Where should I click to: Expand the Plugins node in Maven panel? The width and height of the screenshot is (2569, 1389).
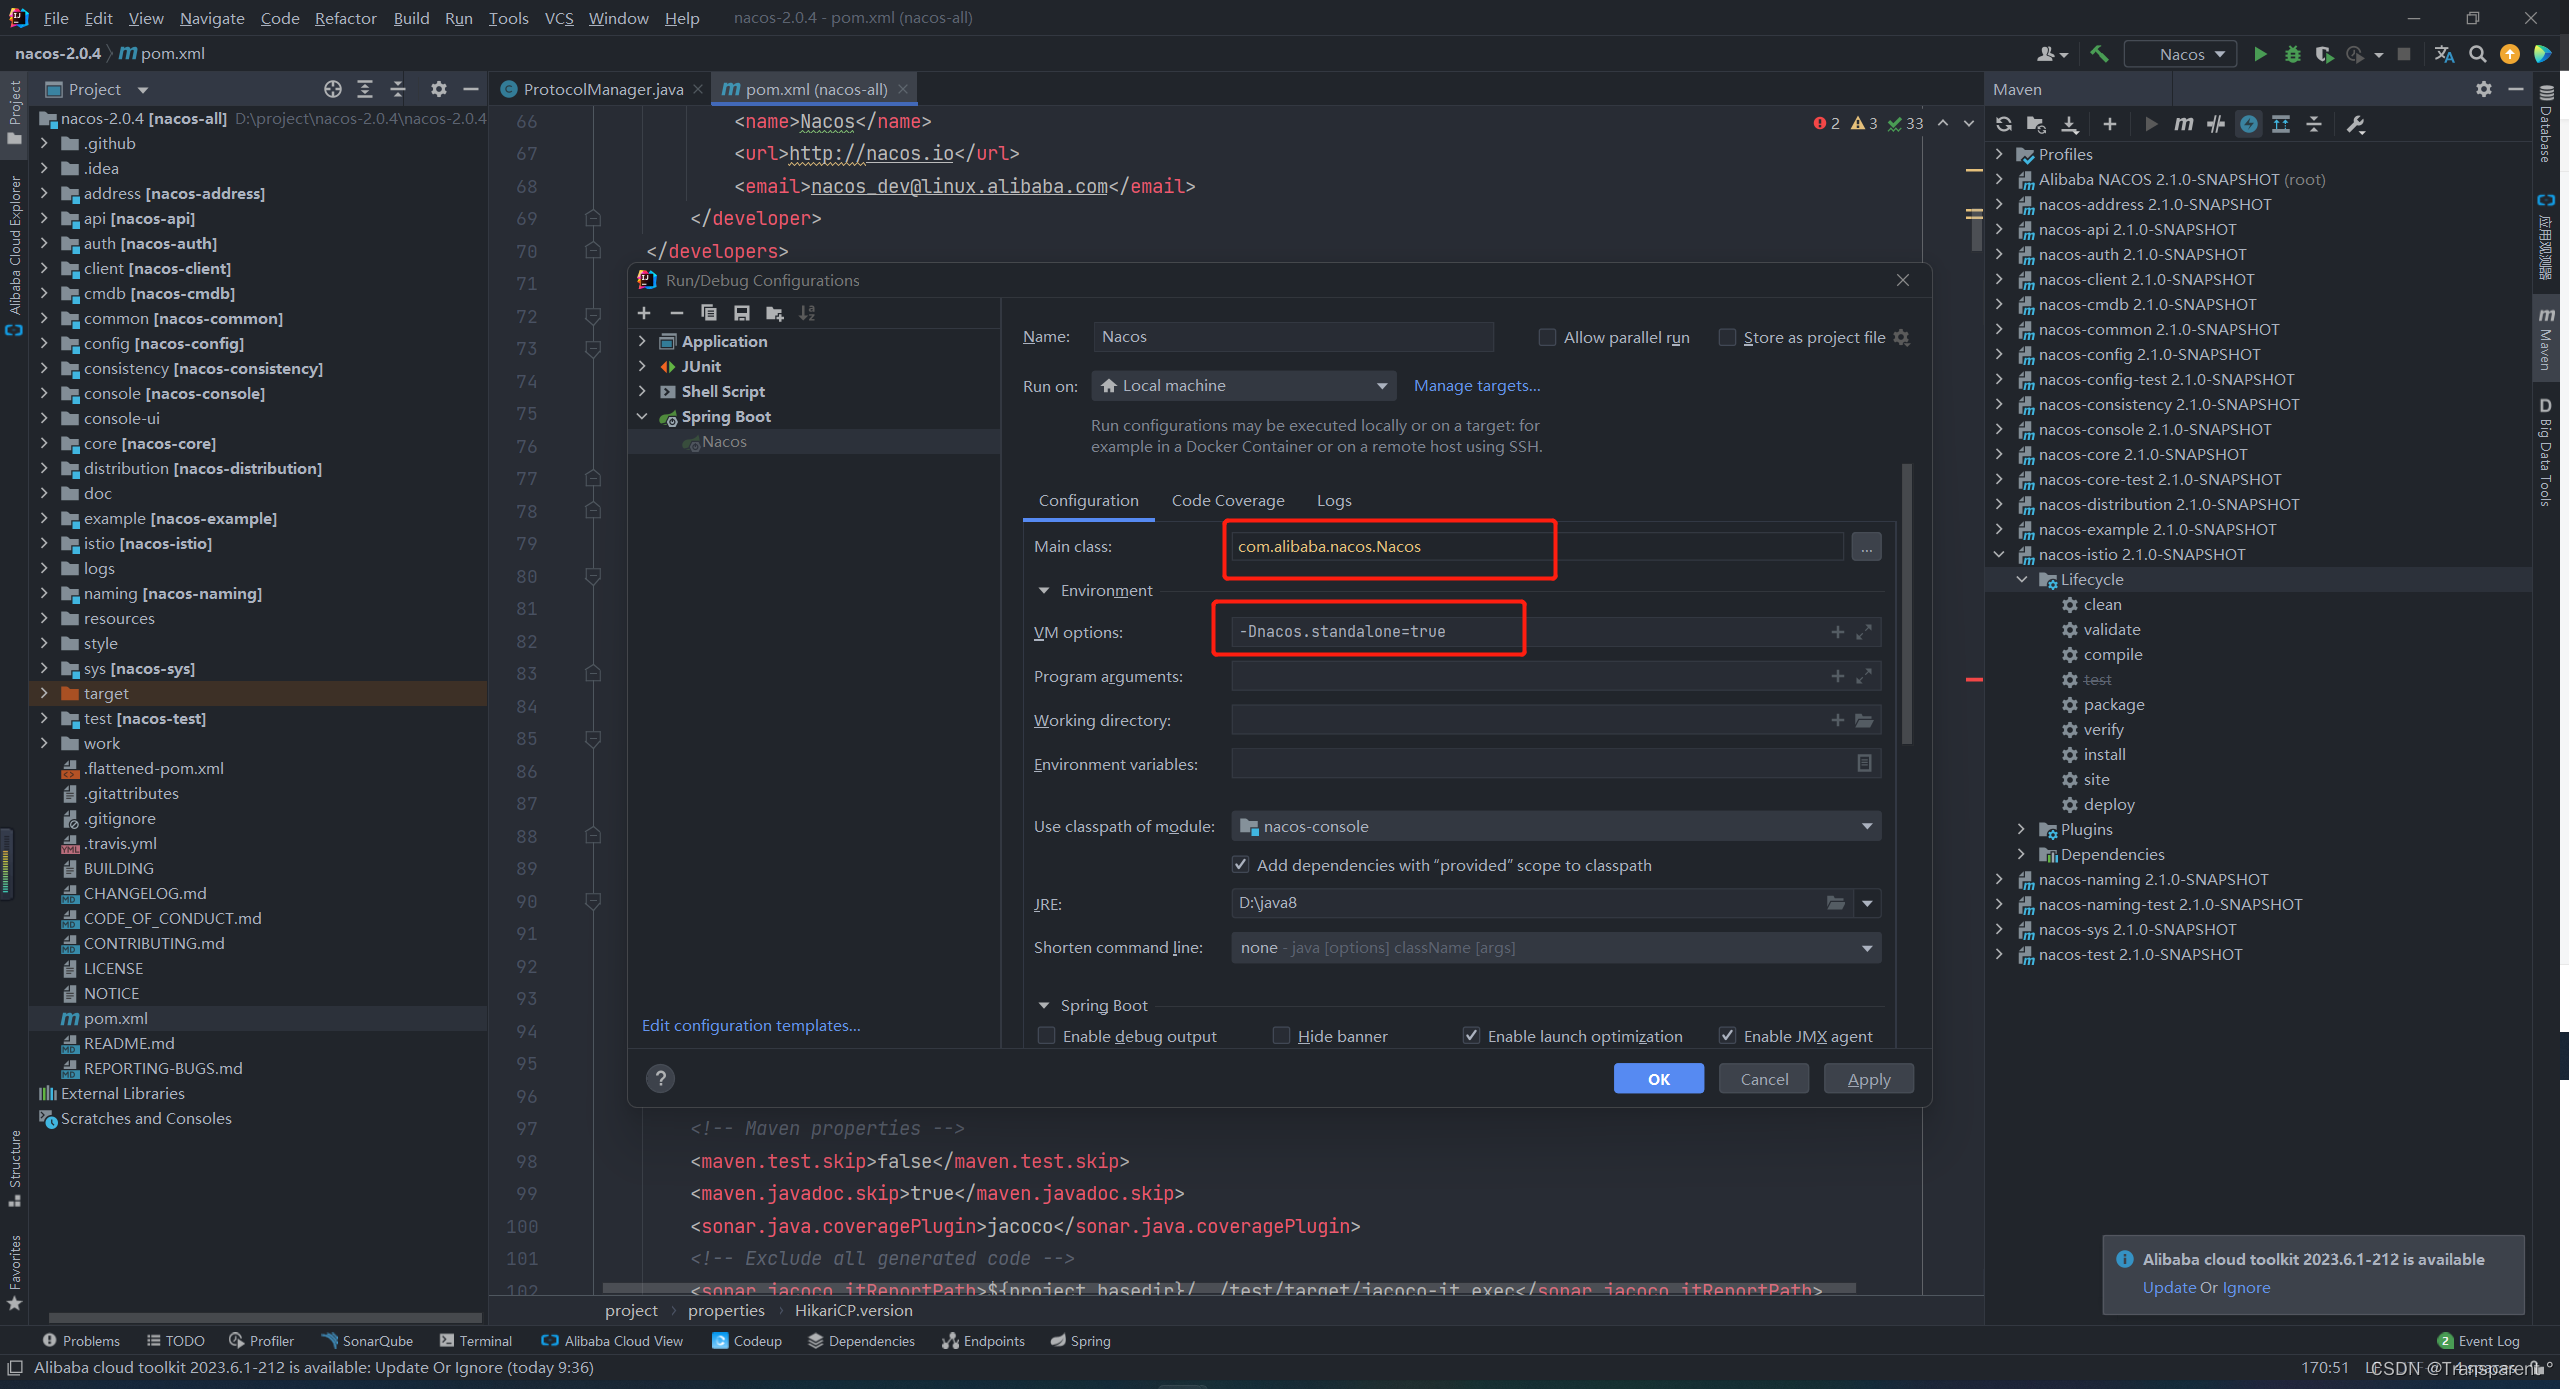(2020, 829)
